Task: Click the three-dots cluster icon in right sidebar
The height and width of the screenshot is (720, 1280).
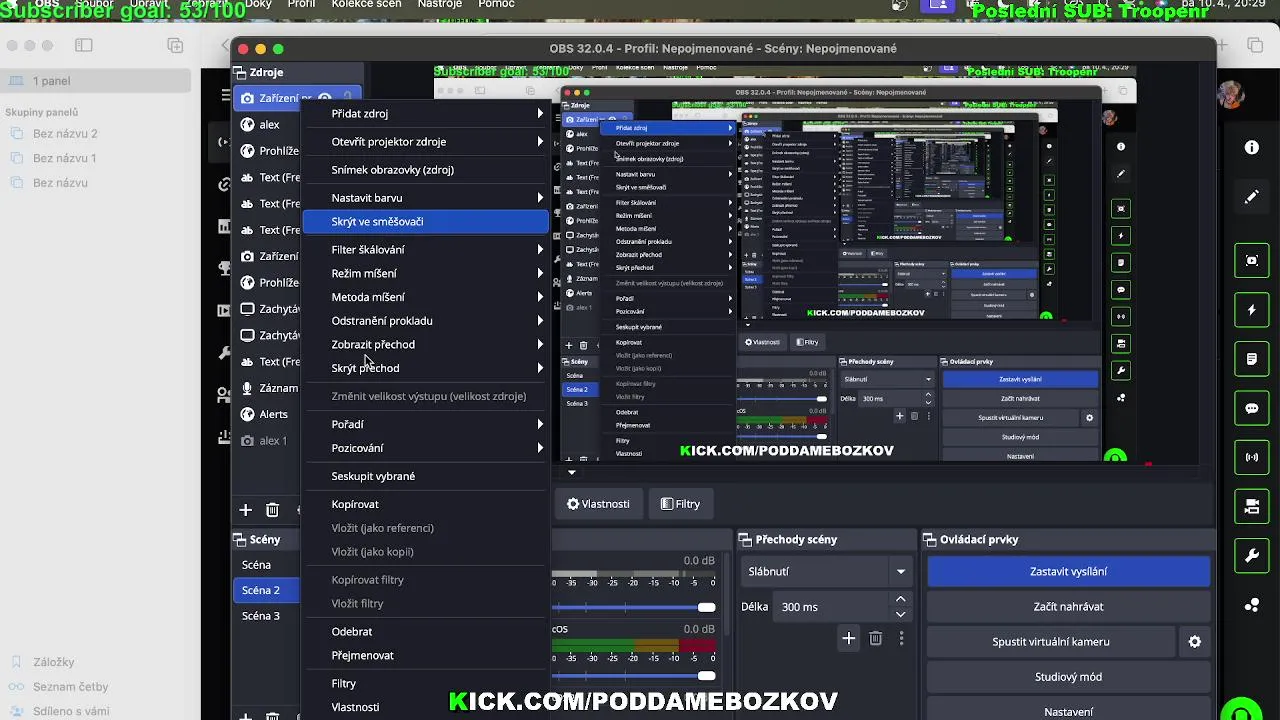Action: (1251, 605)
